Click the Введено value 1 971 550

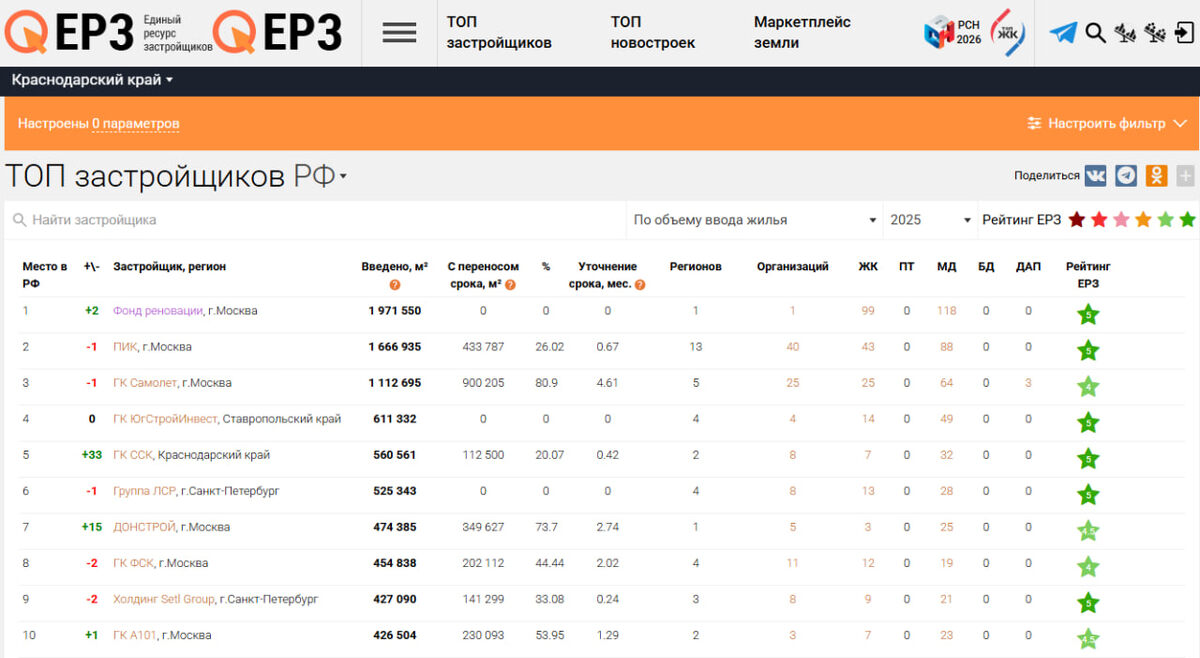click(x=395, y=311)
